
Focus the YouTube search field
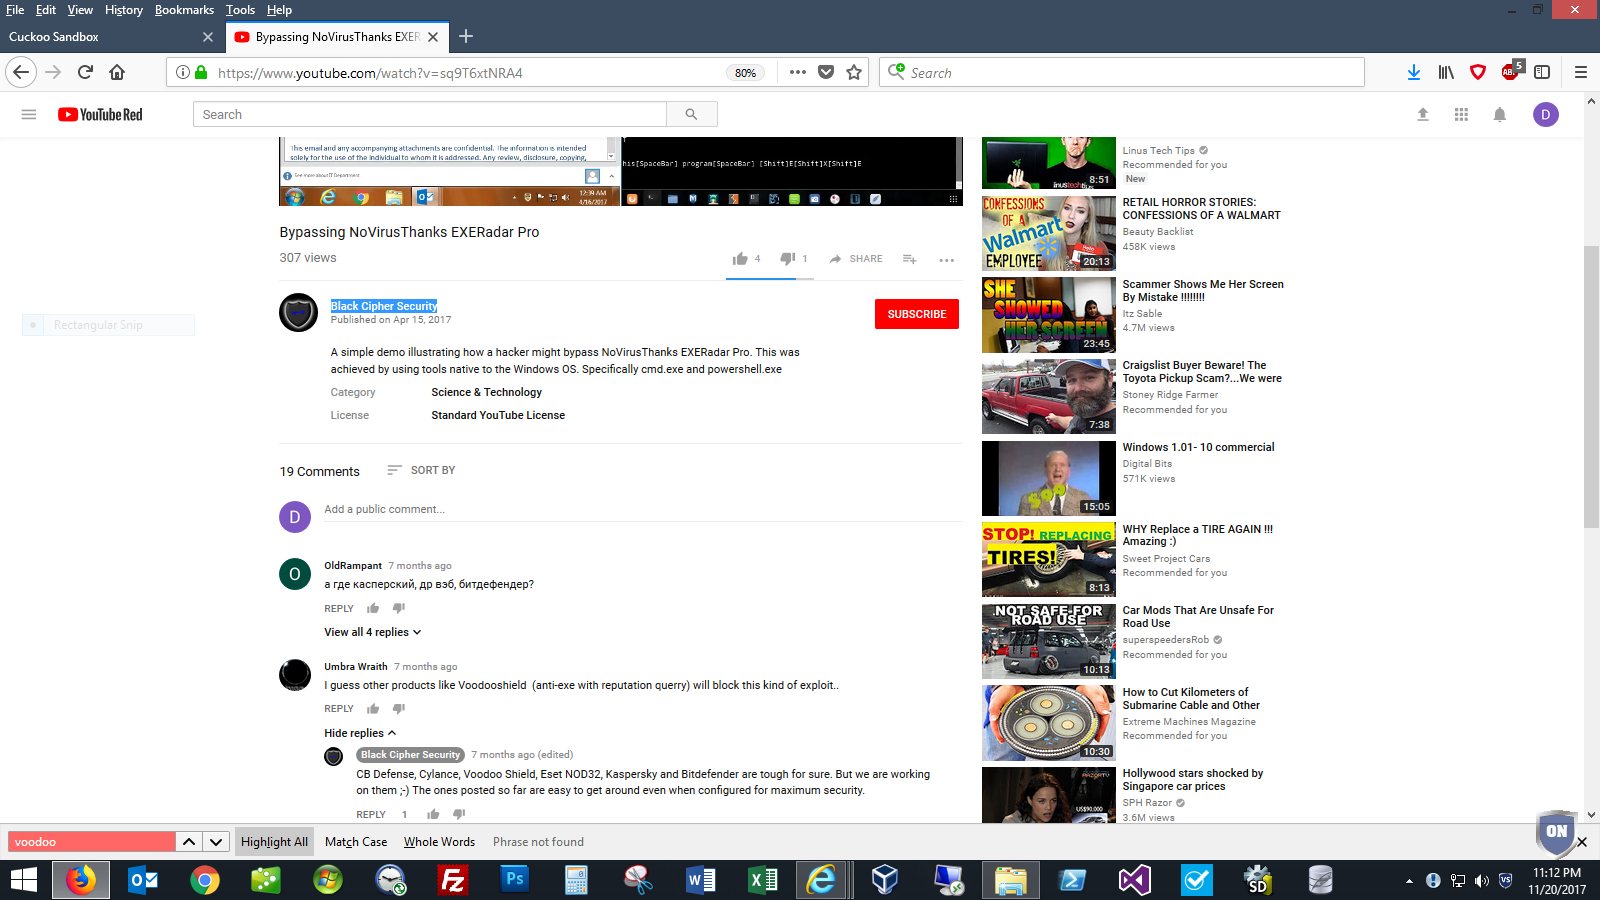pyautogui.click(x=430, y=114)
